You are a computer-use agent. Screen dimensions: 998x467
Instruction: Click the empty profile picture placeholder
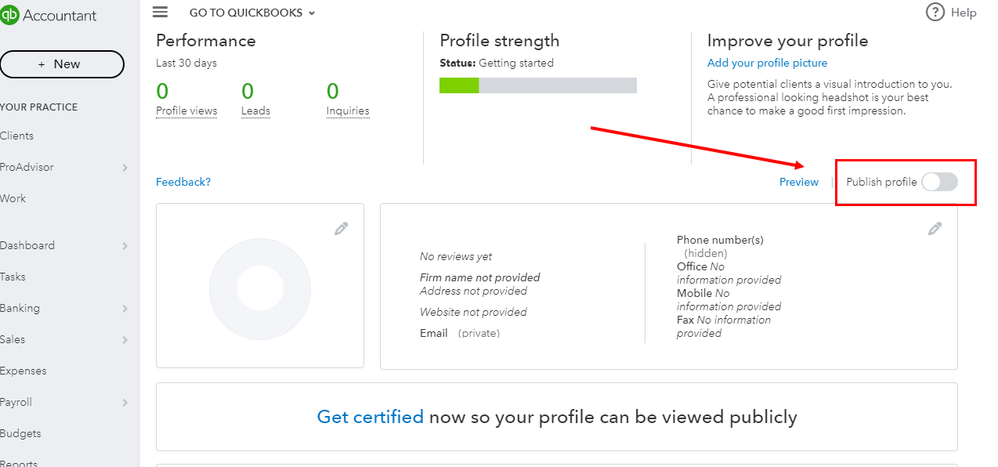(260, 289)
